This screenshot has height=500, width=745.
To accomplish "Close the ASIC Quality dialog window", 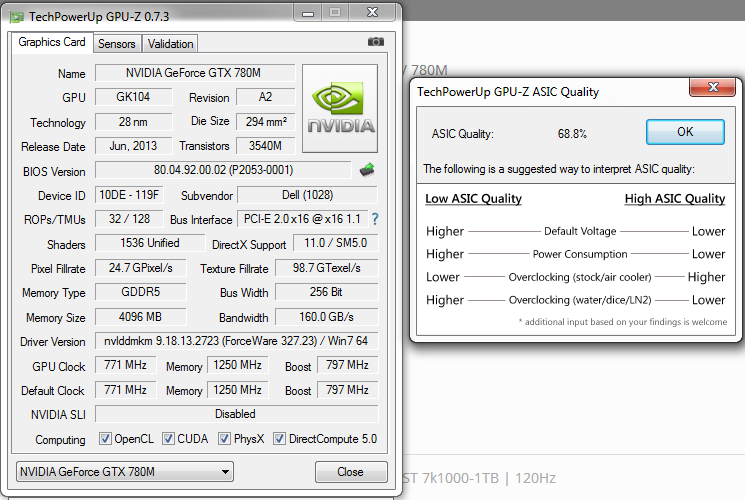I will 713,87.
